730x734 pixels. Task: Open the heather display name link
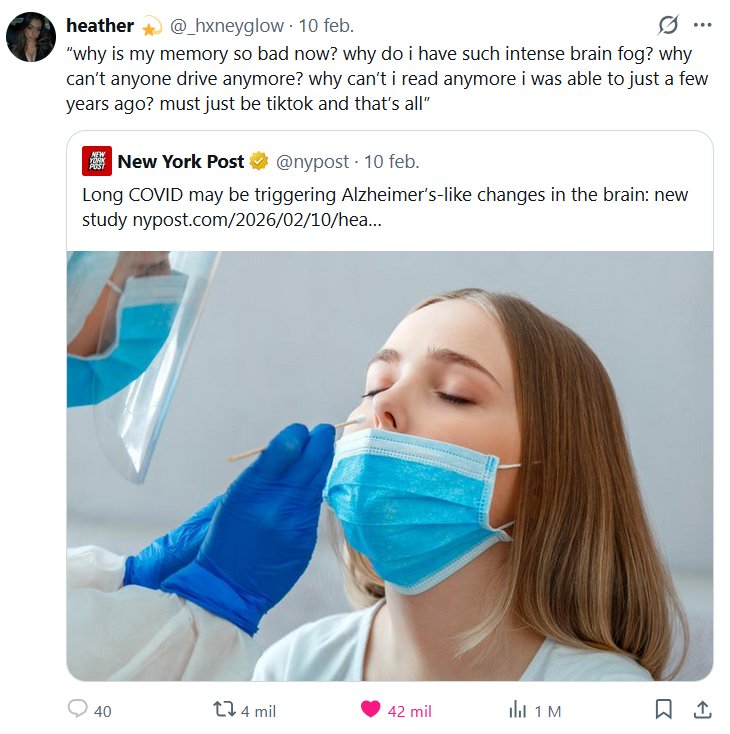pyautogui.click(x=100, y=25)
